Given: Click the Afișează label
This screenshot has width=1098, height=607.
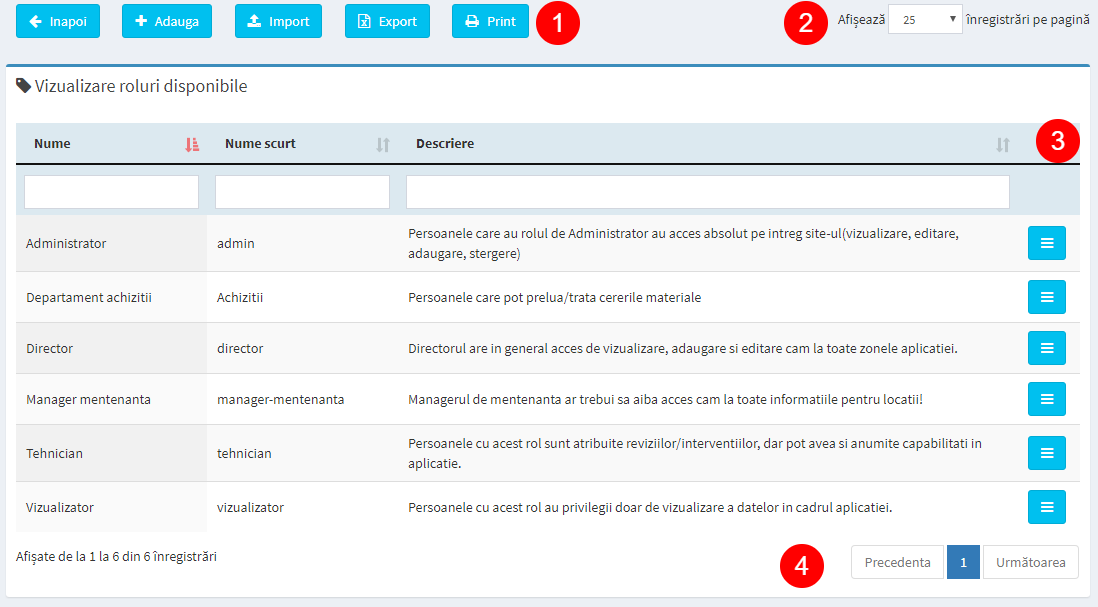Looking at the screenshot, I should click(x=861, y=20).
